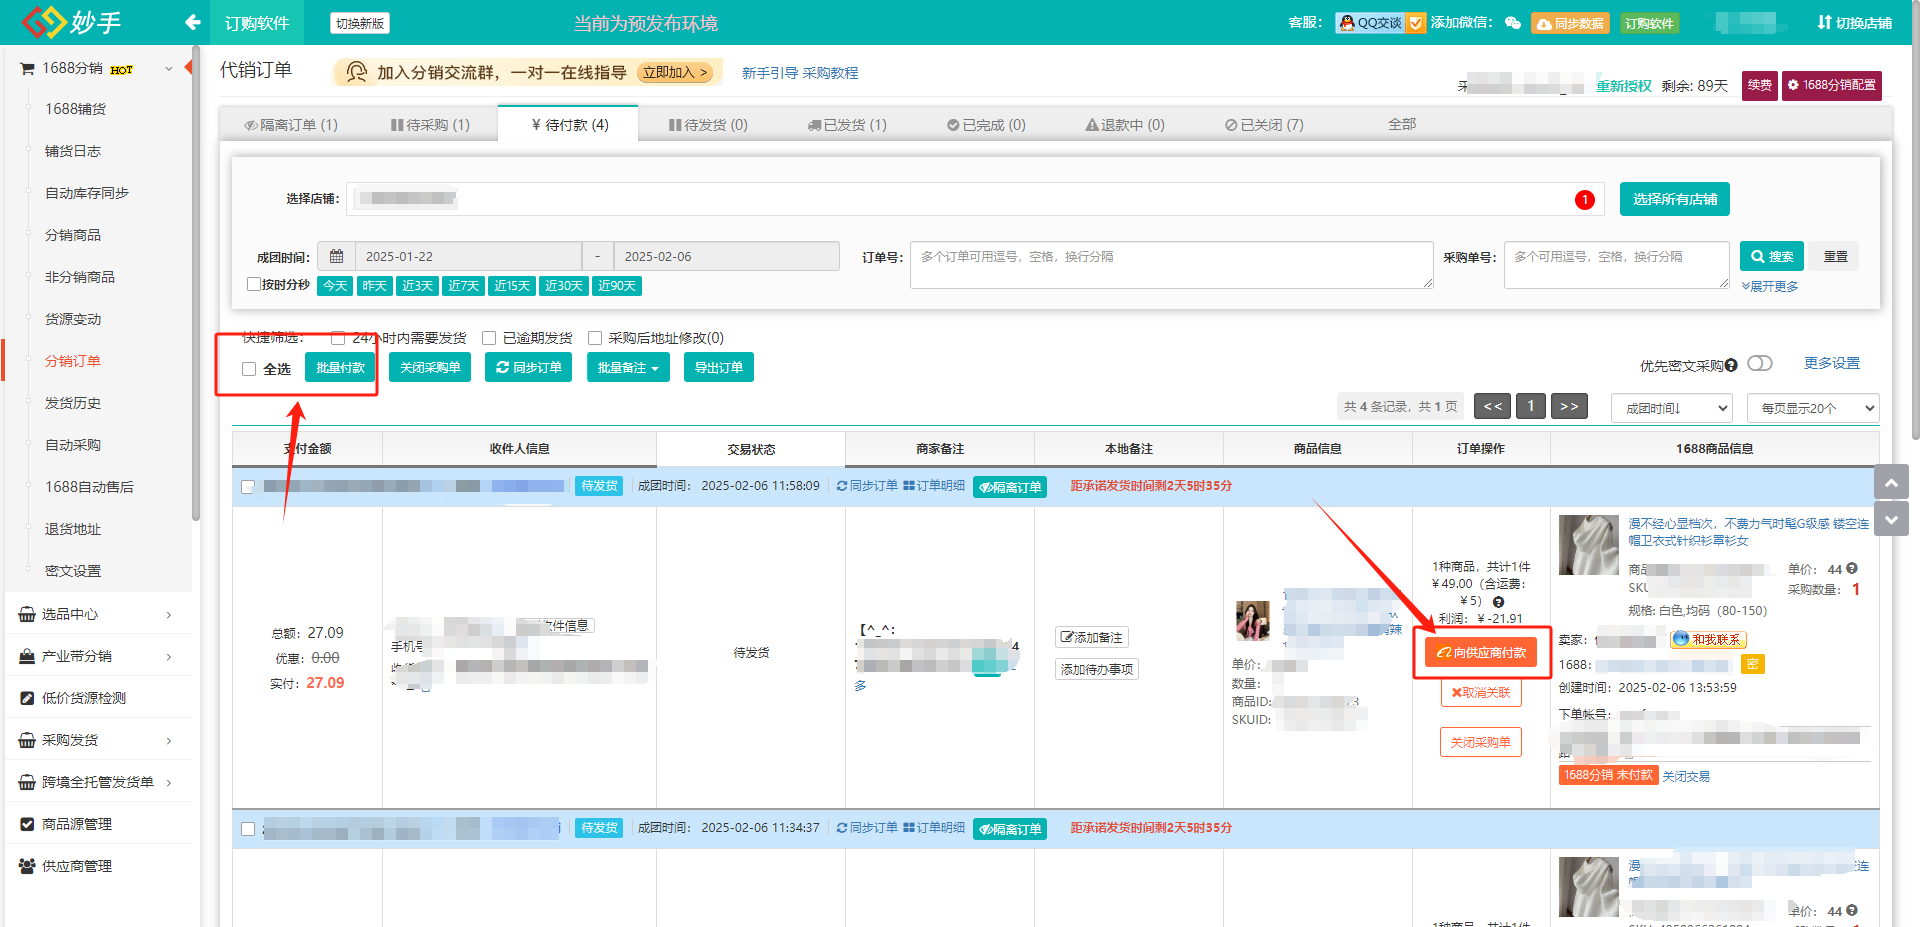Click the 同步数据 cloud button

[x=1570, y=23]
